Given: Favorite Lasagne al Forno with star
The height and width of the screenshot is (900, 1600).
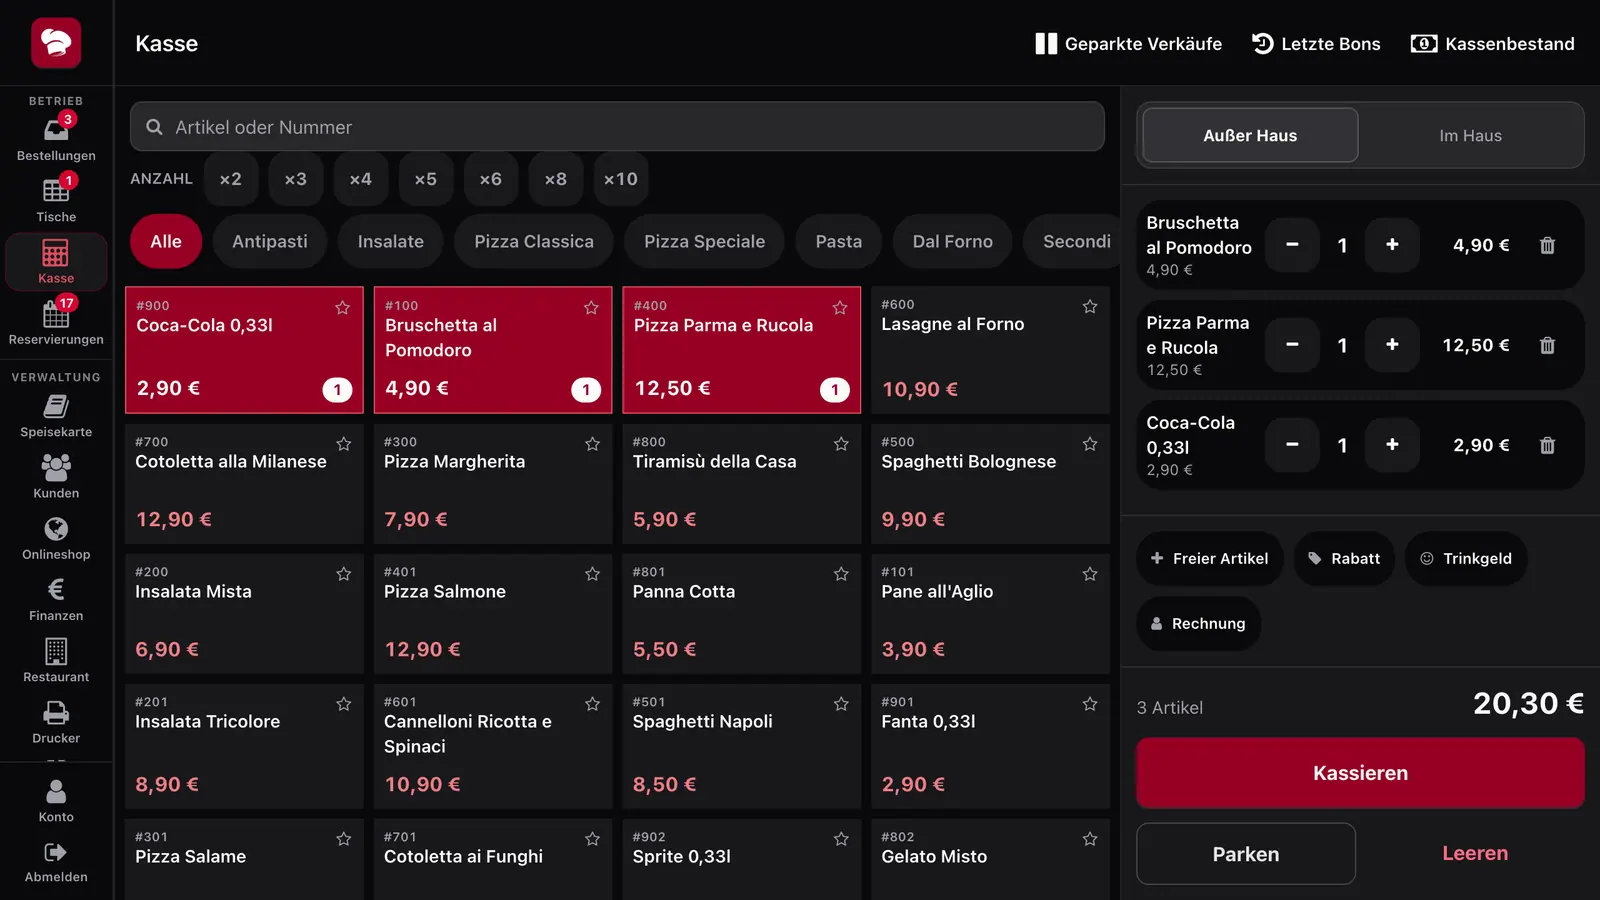Looking at the screenshot, I should pos(1090,307).
